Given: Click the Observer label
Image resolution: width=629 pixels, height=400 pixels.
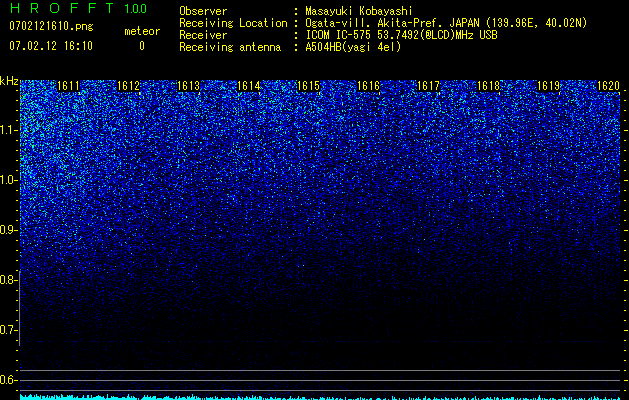Looking at the screenshot, I should pos(203,11).
